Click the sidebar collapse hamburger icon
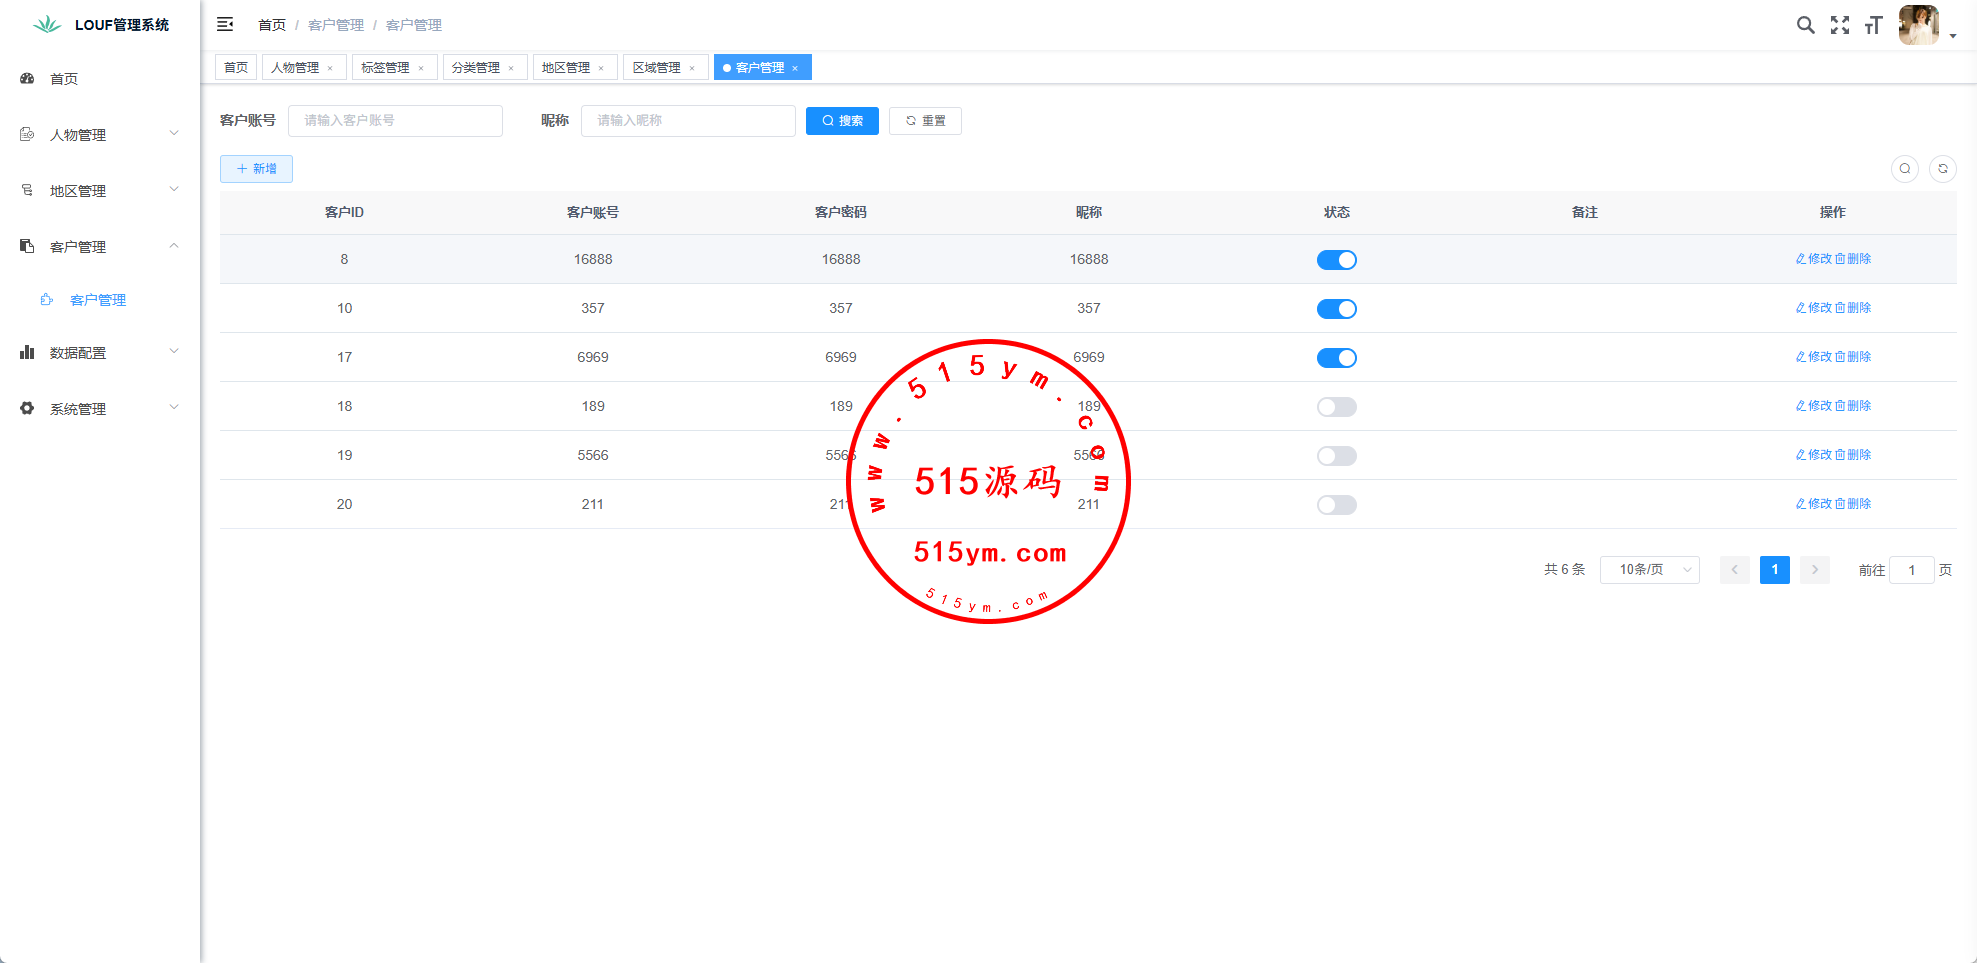This screenshot has height=963, width=1977. click(x=225, y=24)
